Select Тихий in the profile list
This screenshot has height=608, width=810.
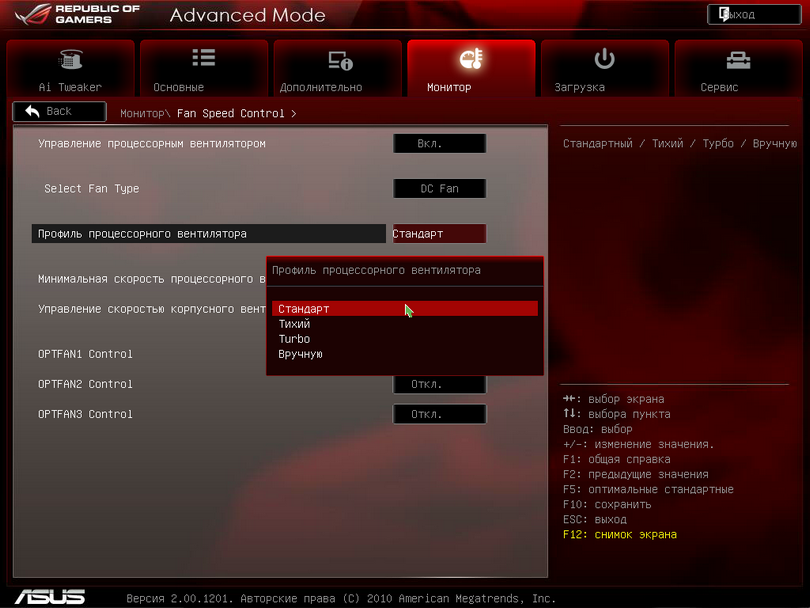(x=295, y=324)
